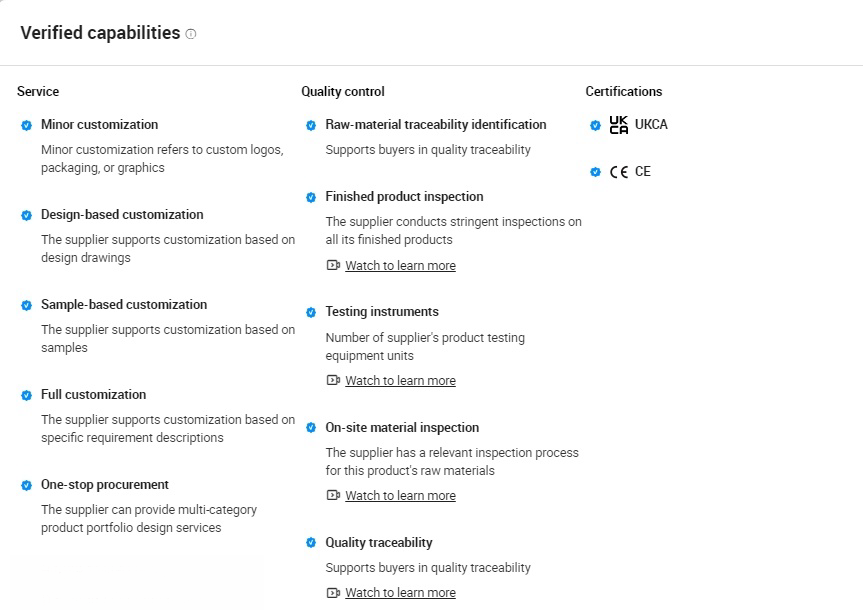Click verified badge beside Raw-material traceability identification
This screenshot has width=863, height=610.
pos(311,126)
